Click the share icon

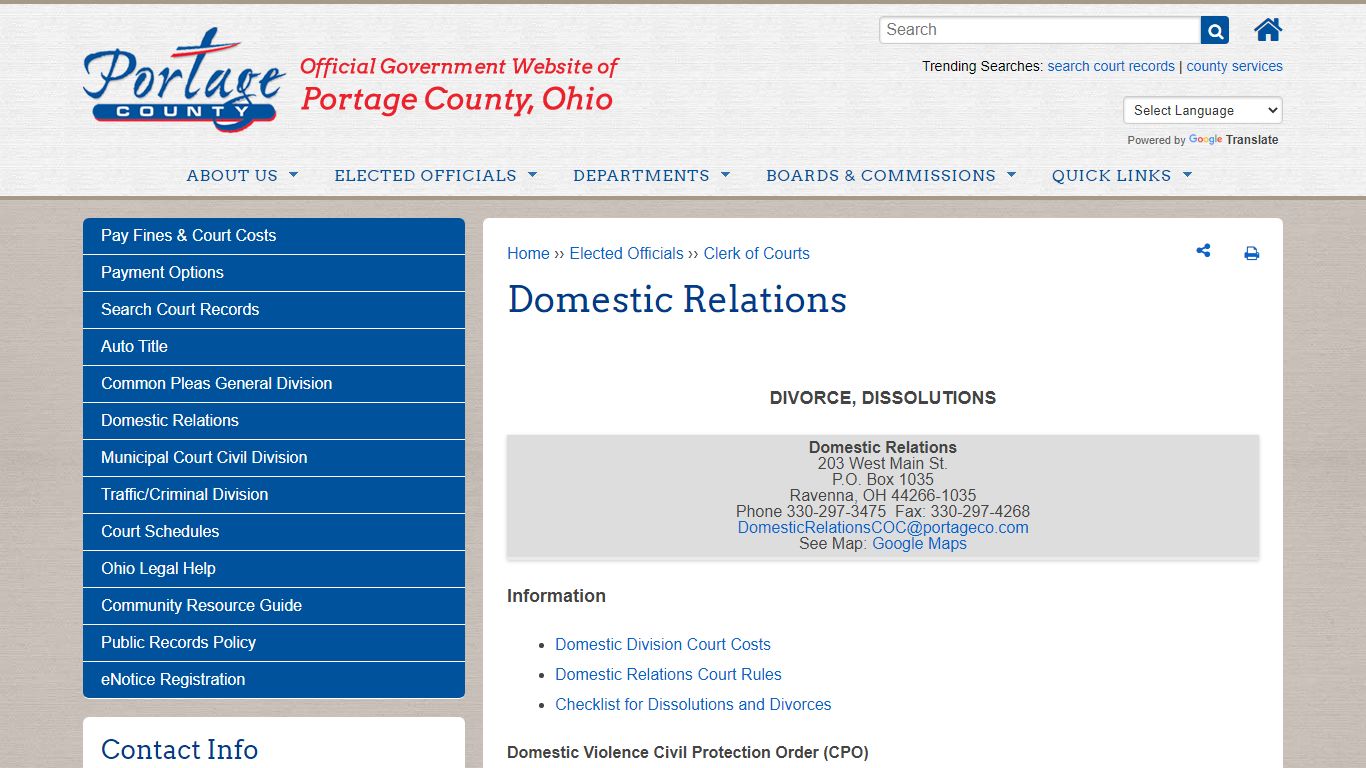click(x=1203, y=251)
